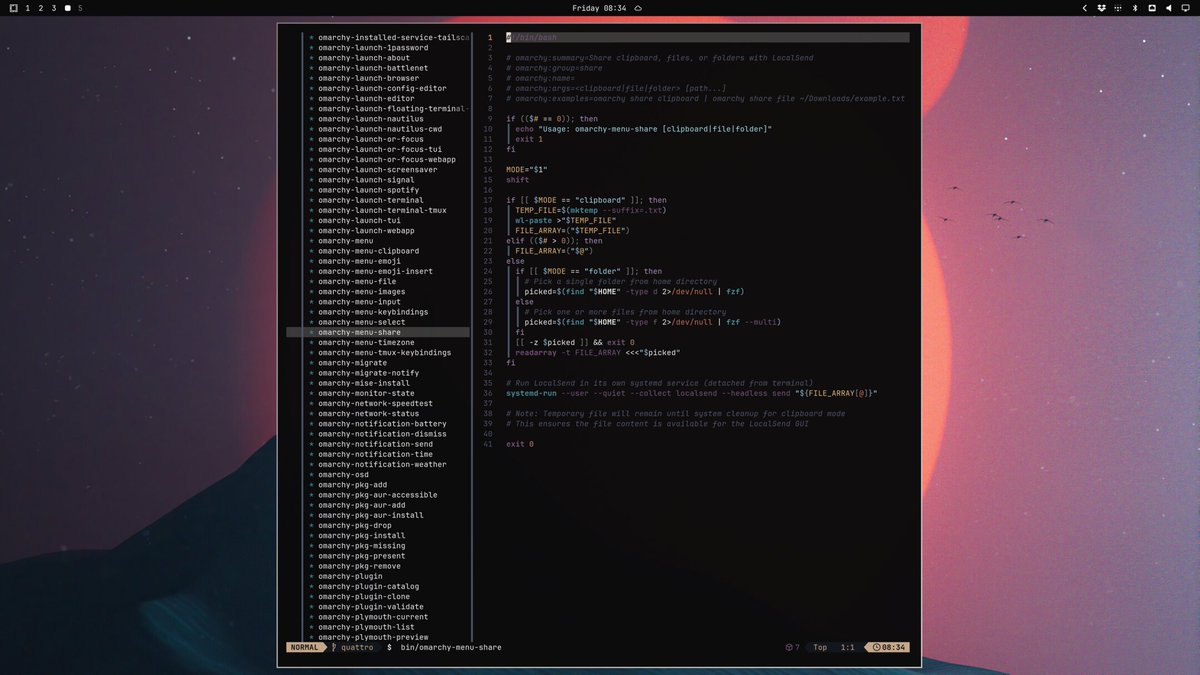1200x675 pixels.
Task: Click the clock icon in the editor statusline
Action: 877,647
